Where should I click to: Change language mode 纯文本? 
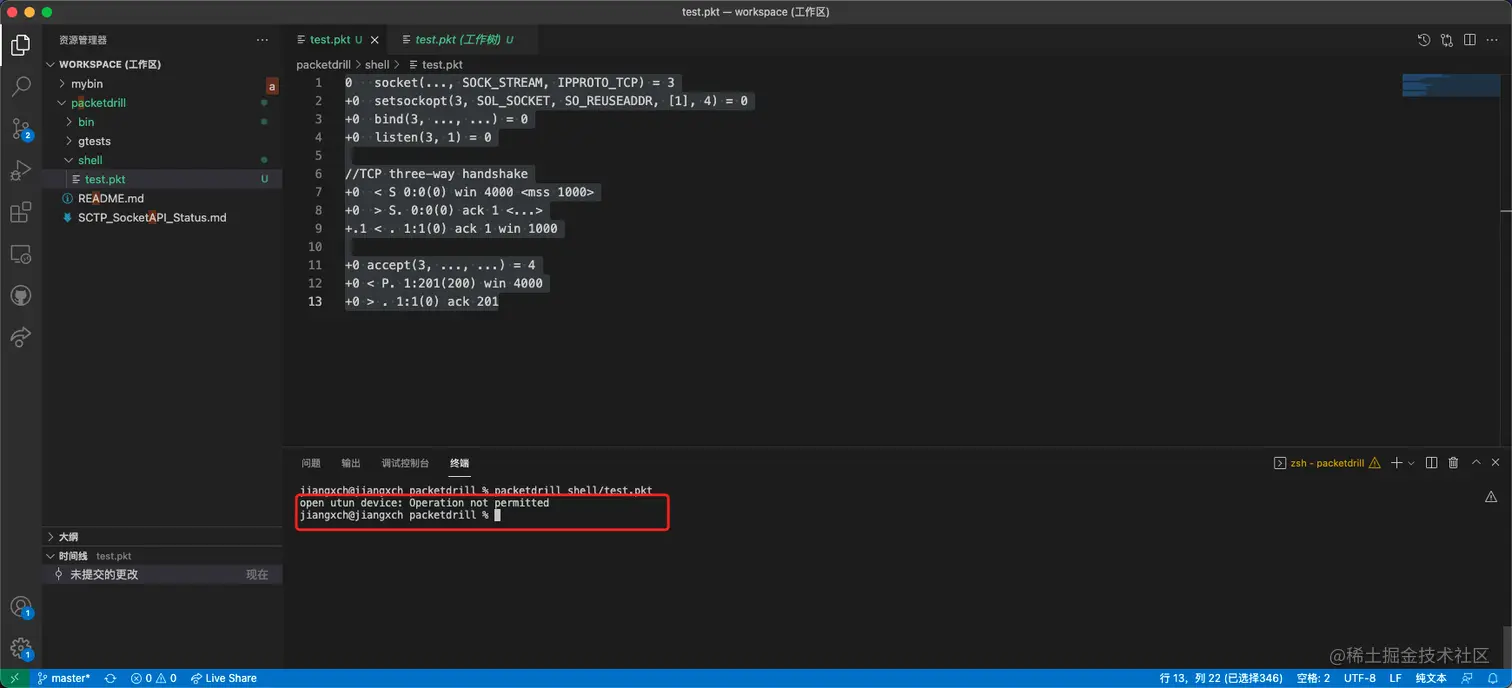coord(1430,678)
